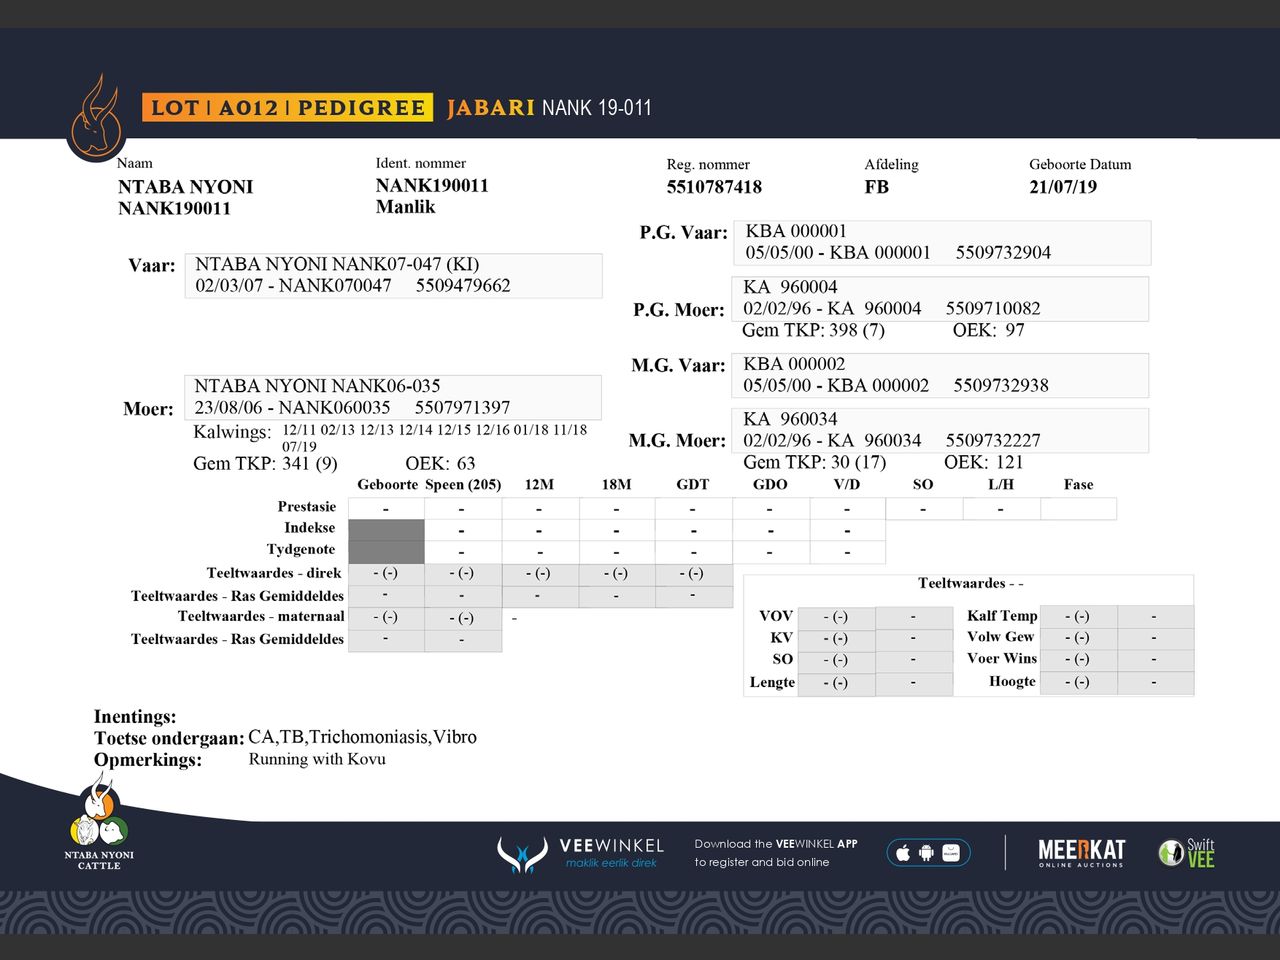
Task: Click the 'Speen (205)' column header
Action: [x=463, y=485]
